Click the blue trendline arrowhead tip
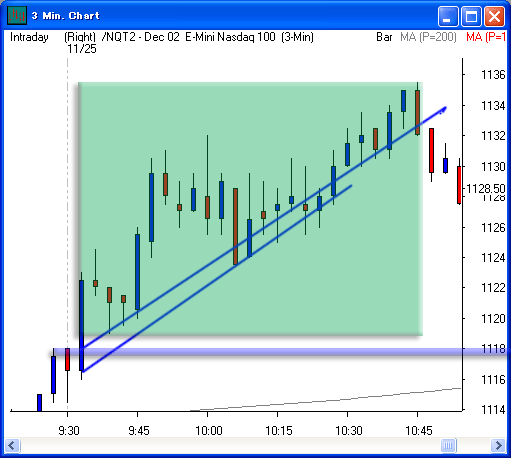Viewport: 511px width, 458px height. click(x=444, y=109)
